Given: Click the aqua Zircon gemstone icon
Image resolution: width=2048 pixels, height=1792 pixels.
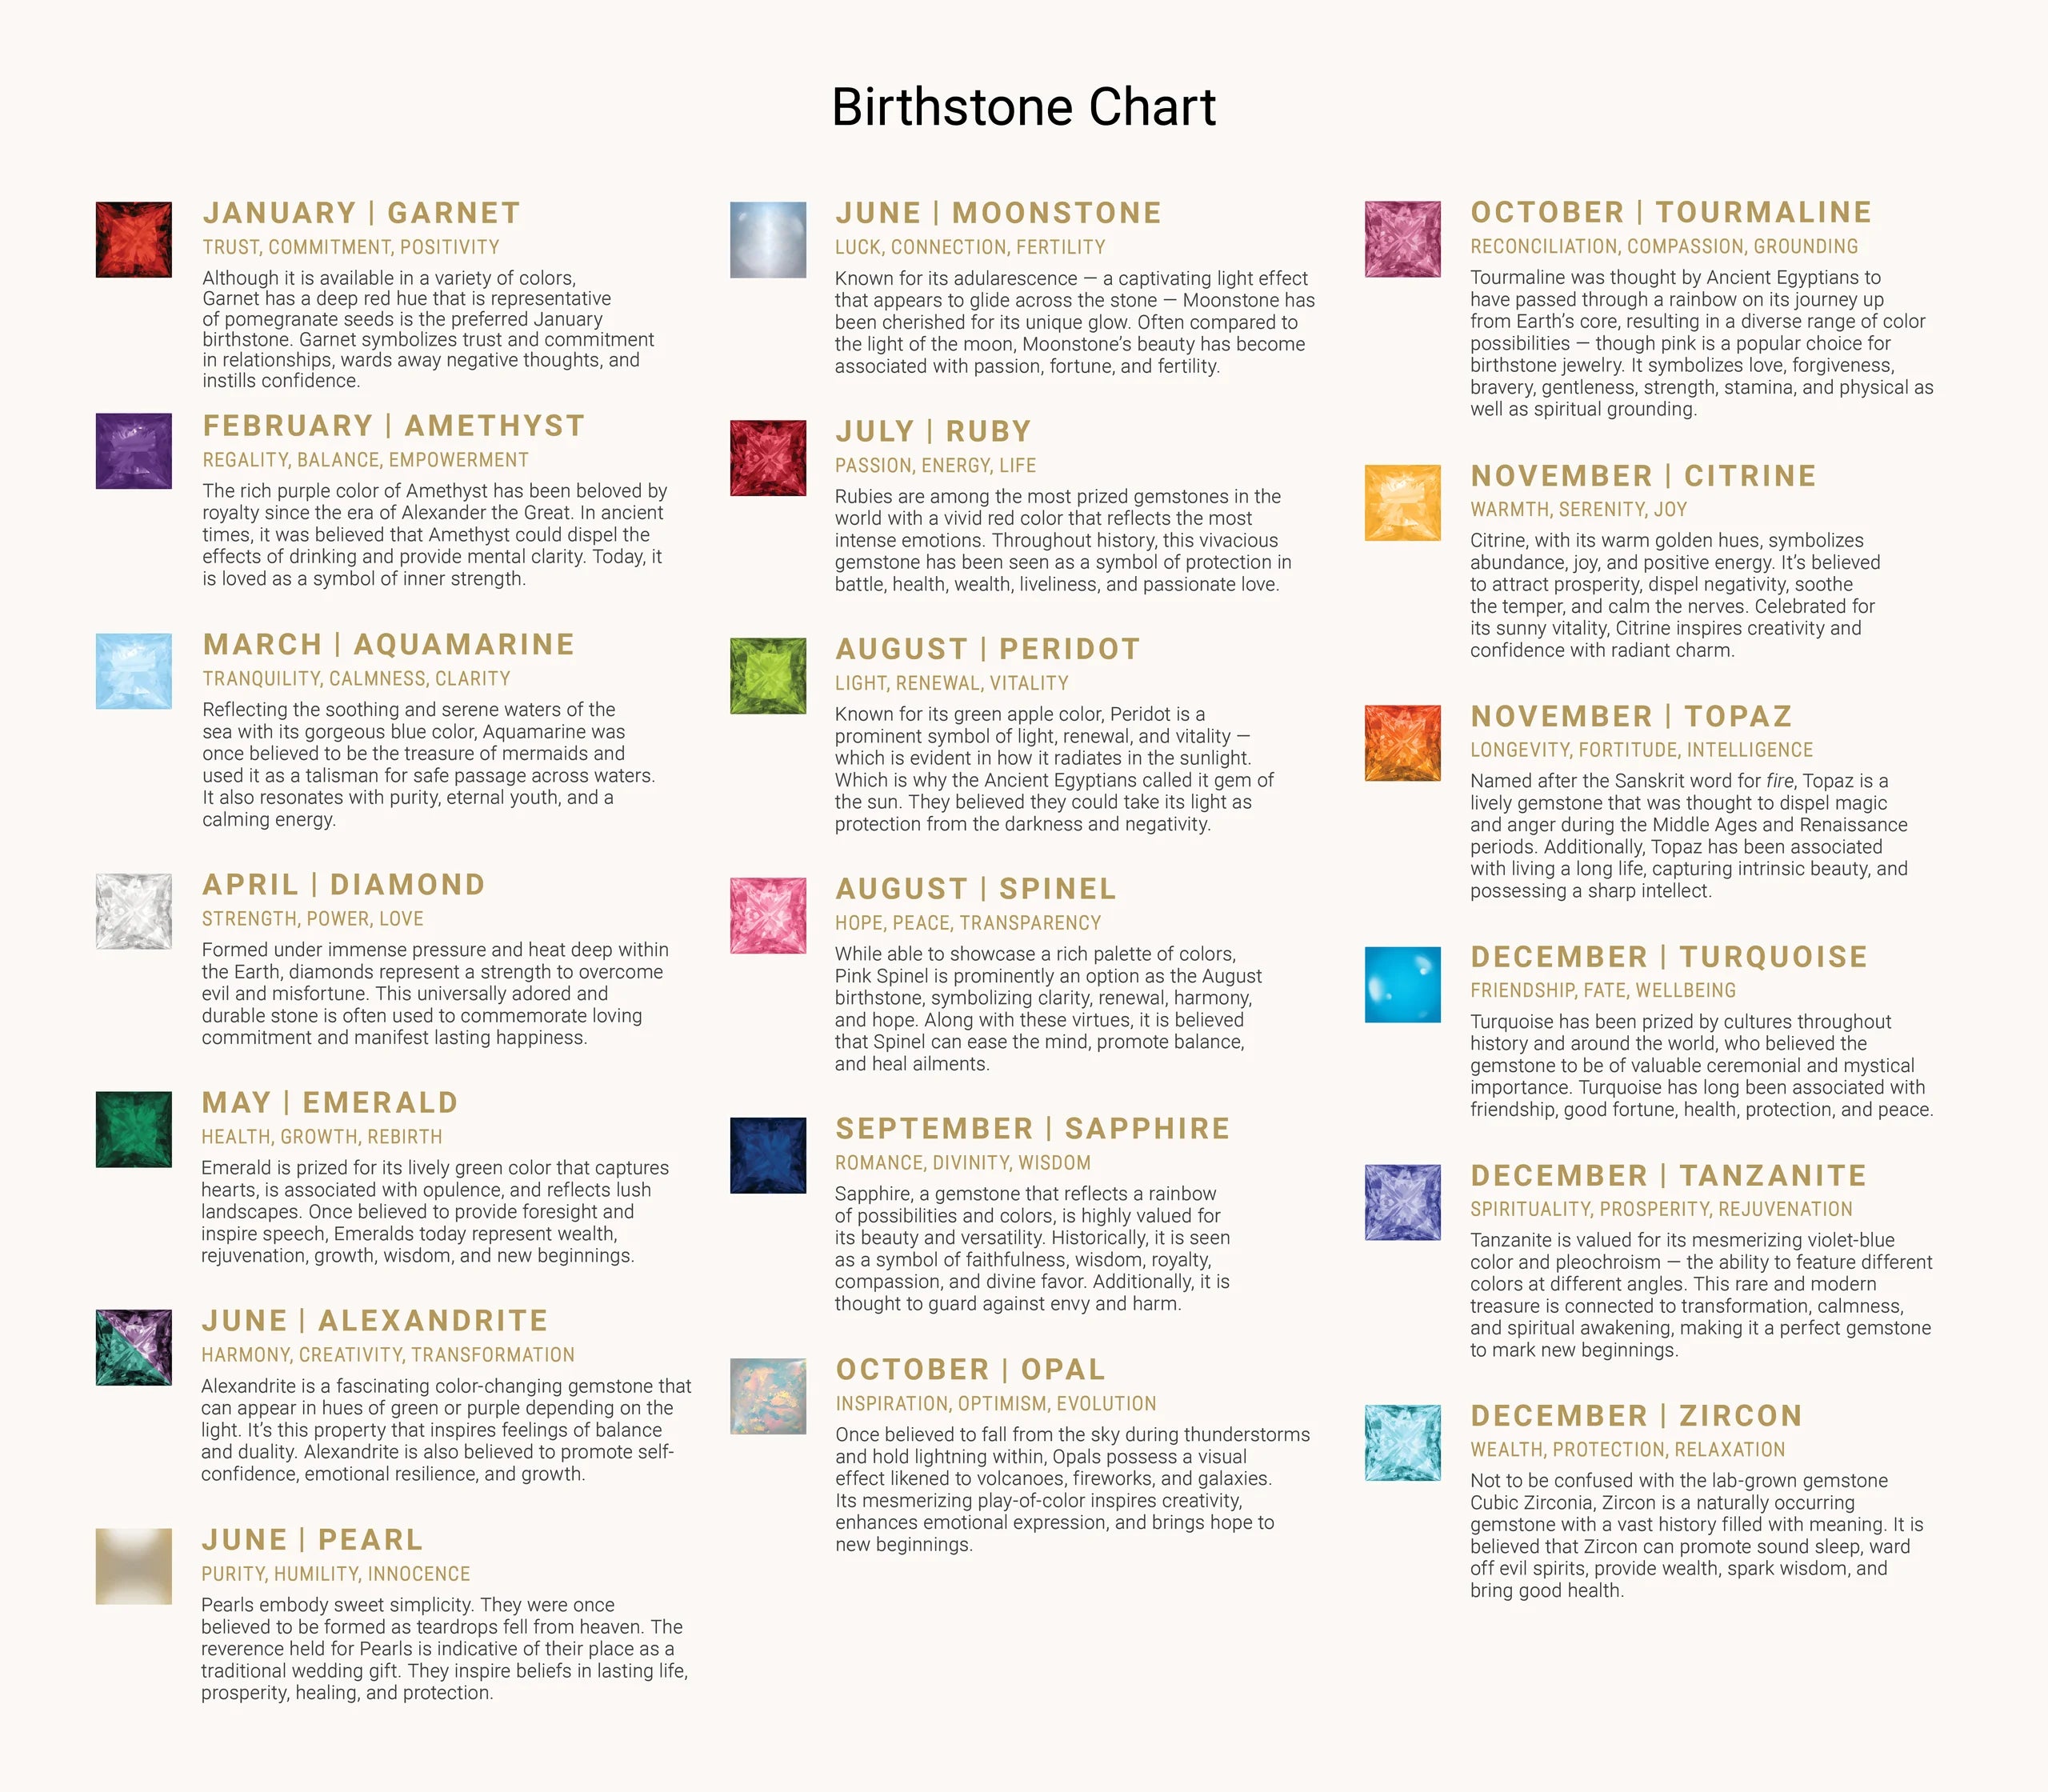Looking at the screenshot, I should tap(1402, 1442).
